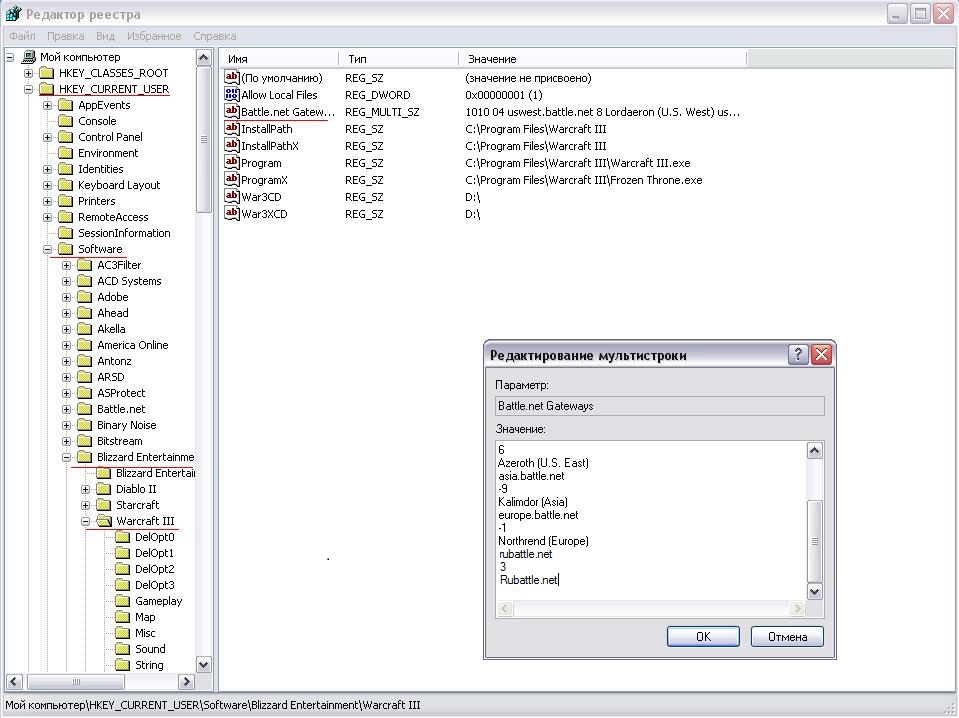The width and height of the screenshot is (959, 718).
Task: Open the Справка menu
Action: point(215,36)
